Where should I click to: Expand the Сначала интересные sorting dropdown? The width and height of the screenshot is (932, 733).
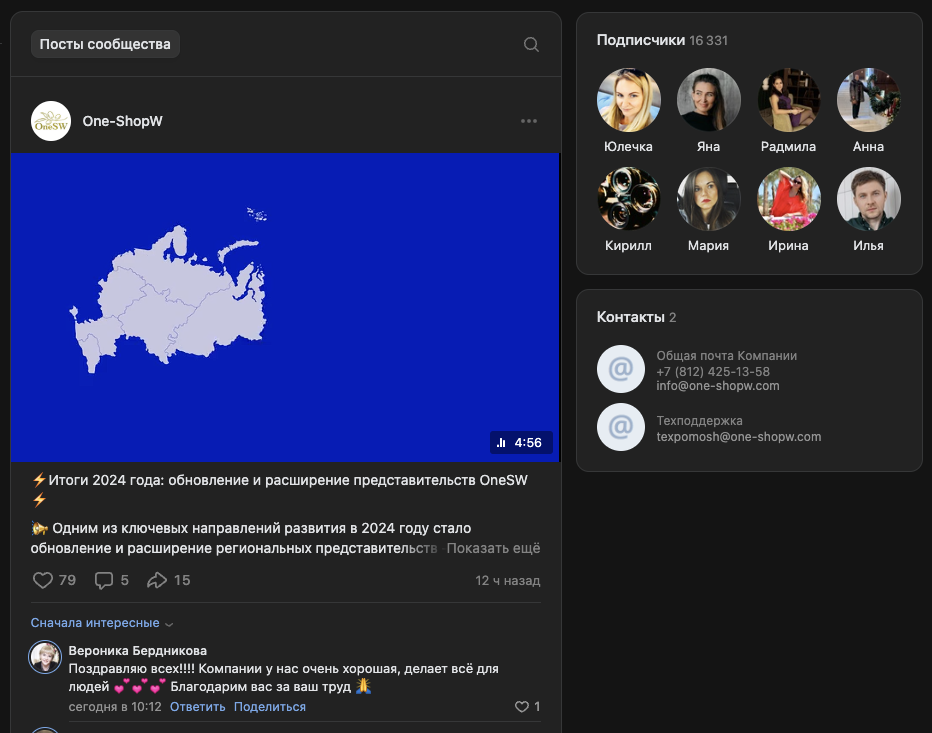(102, 623)
